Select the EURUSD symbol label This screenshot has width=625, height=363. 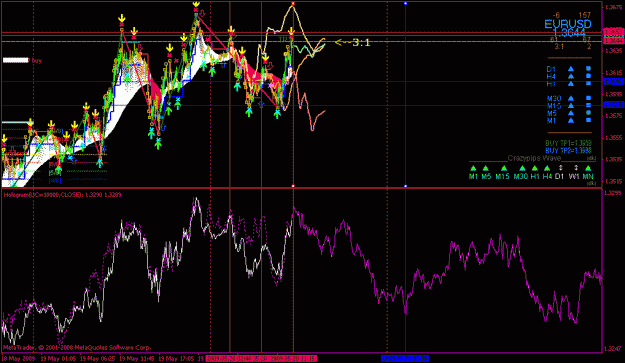tap(568, 24)
